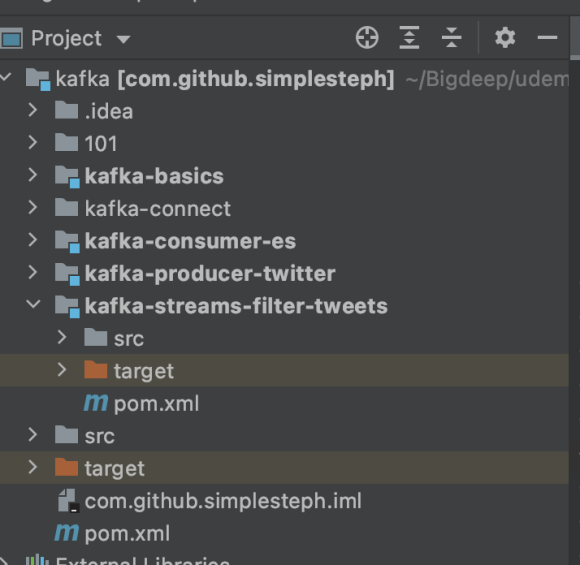The image size is (580, 565).
Task: Expand the 101 folder
Action: [x=33, y=142]
